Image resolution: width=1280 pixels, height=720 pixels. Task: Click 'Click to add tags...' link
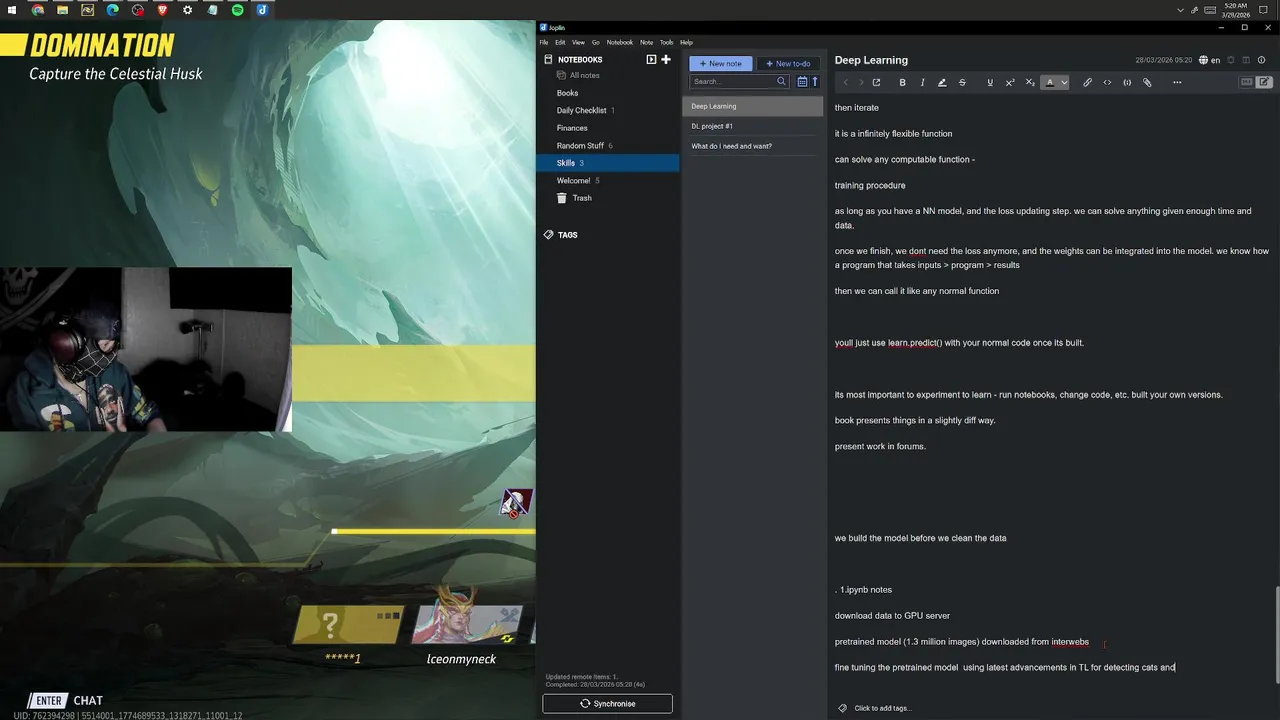click(x=882, y=708)
